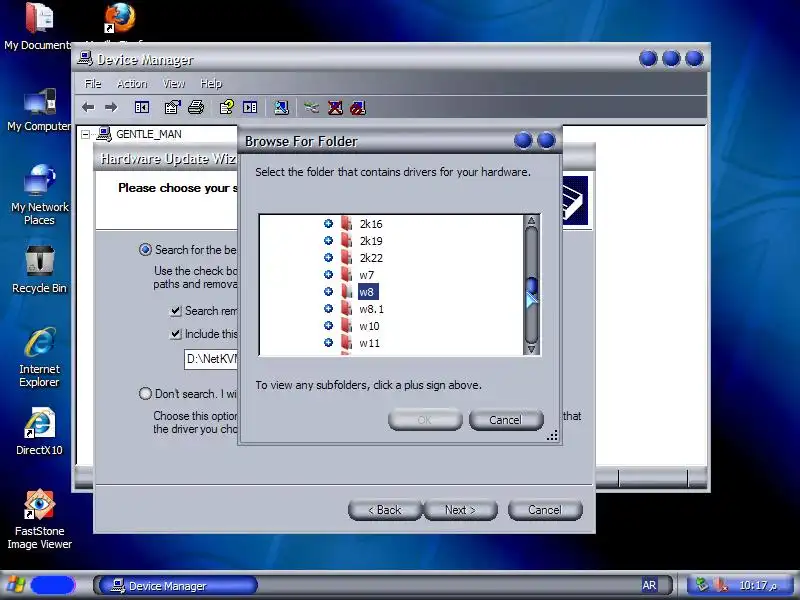The height and width of the screenshot is (600, 800).
Task: Toggle the action pane toolbar icon
Action: [250, 108]
